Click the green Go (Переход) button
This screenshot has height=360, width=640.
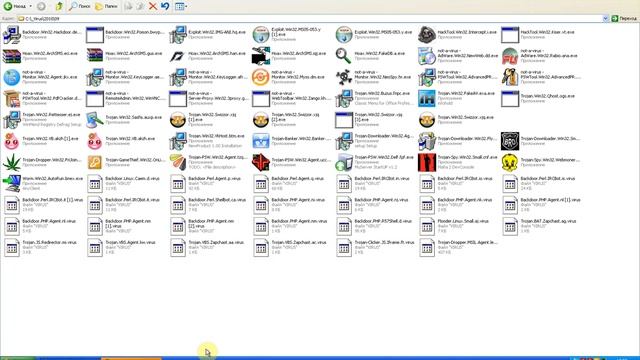624,18
